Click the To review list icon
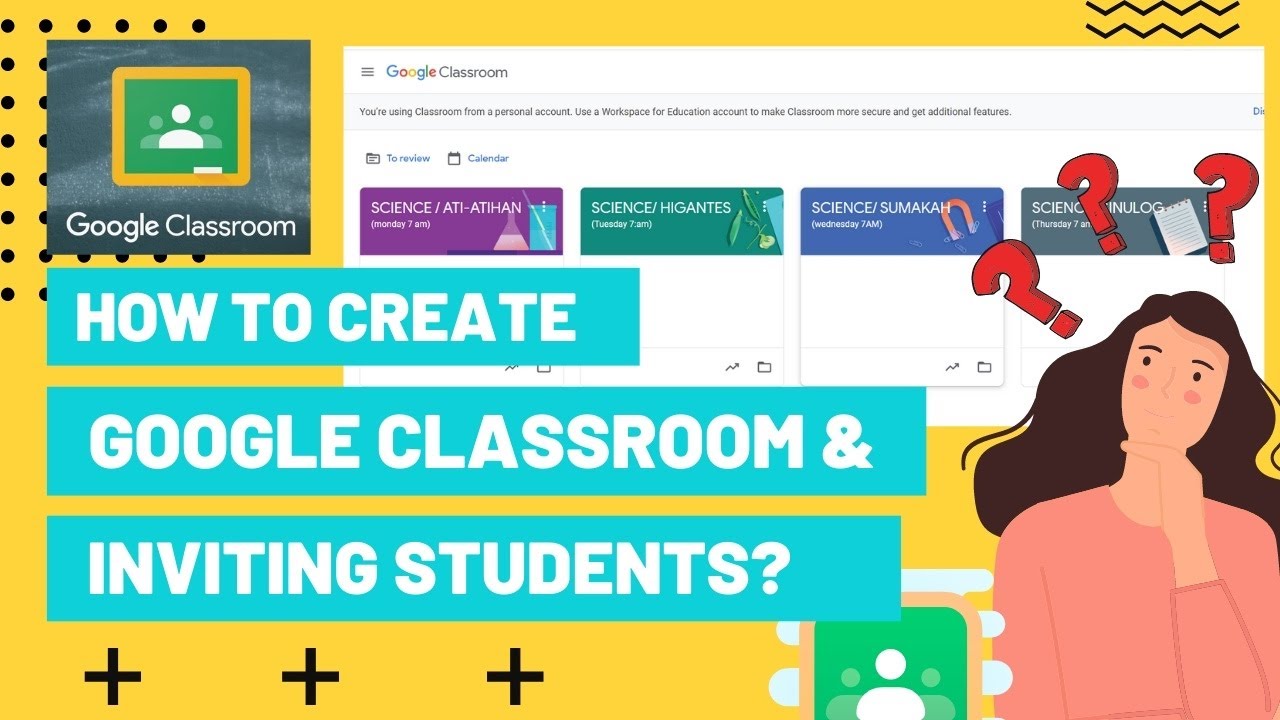Viewport: 1280px width, 720px height. coord(373,158)
